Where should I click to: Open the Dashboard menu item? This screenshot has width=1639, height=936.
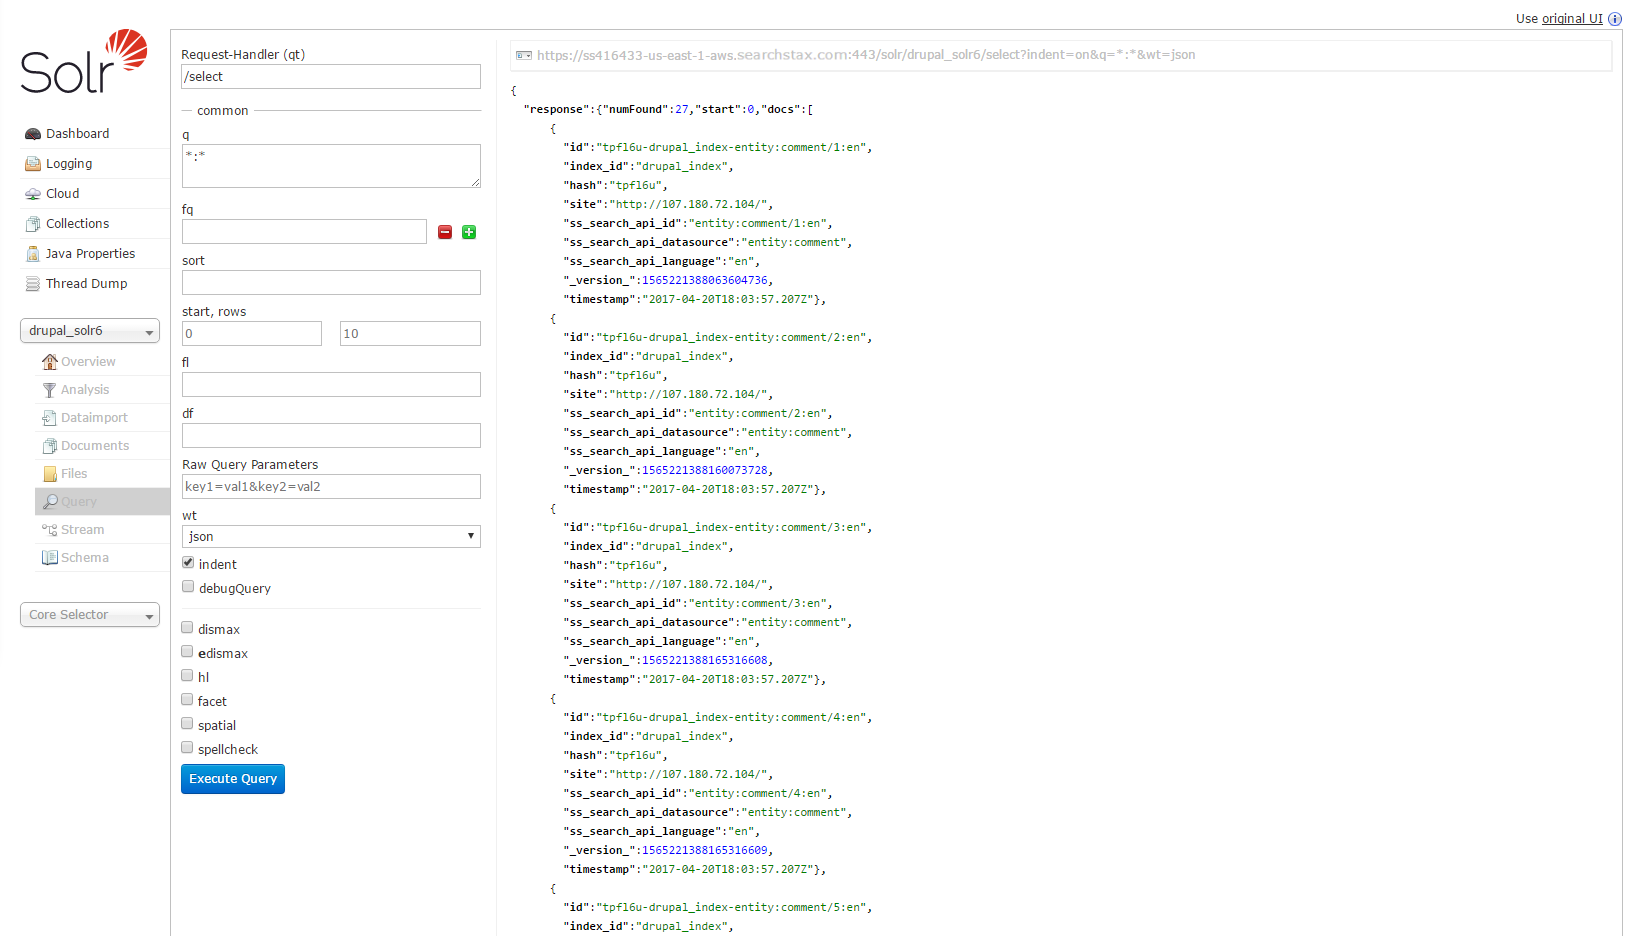pos(95,134)
